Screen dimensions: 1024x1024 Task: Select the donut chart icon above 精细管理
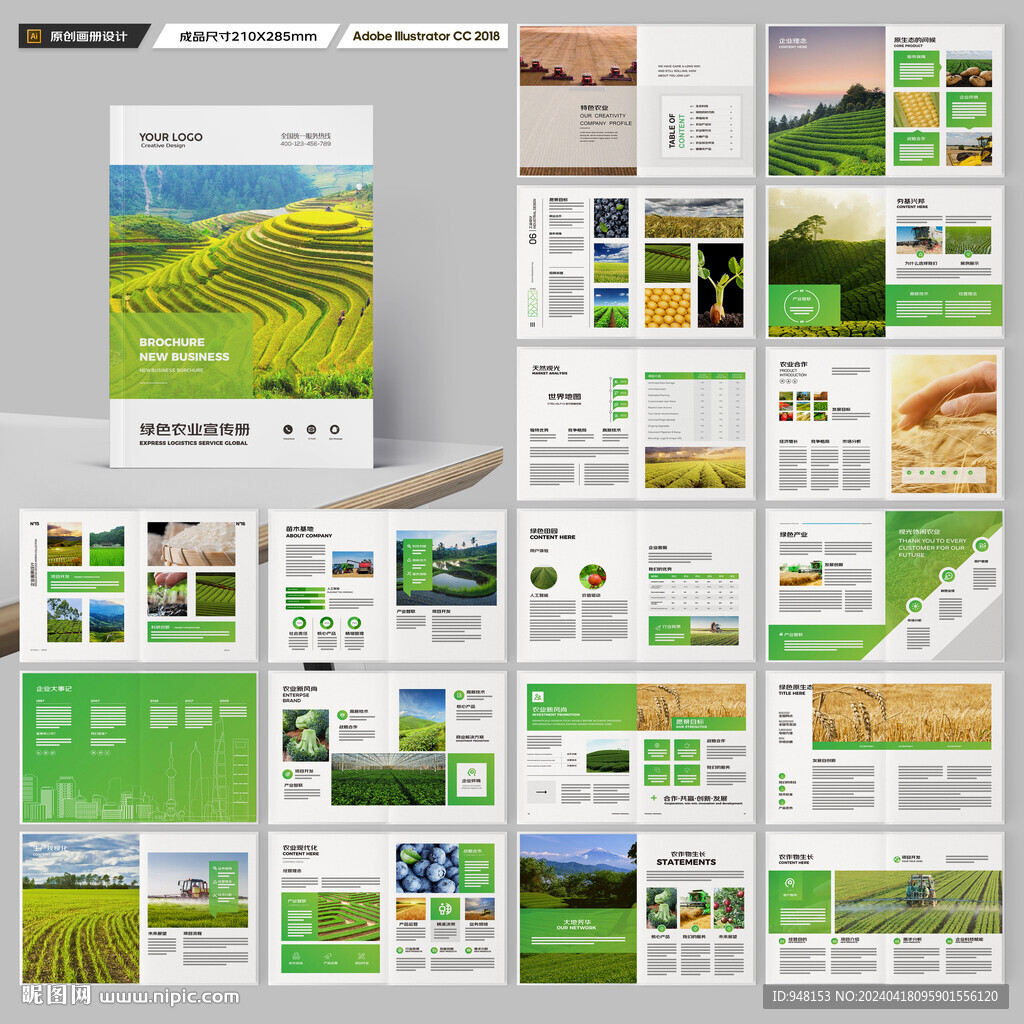pos(354,623)
